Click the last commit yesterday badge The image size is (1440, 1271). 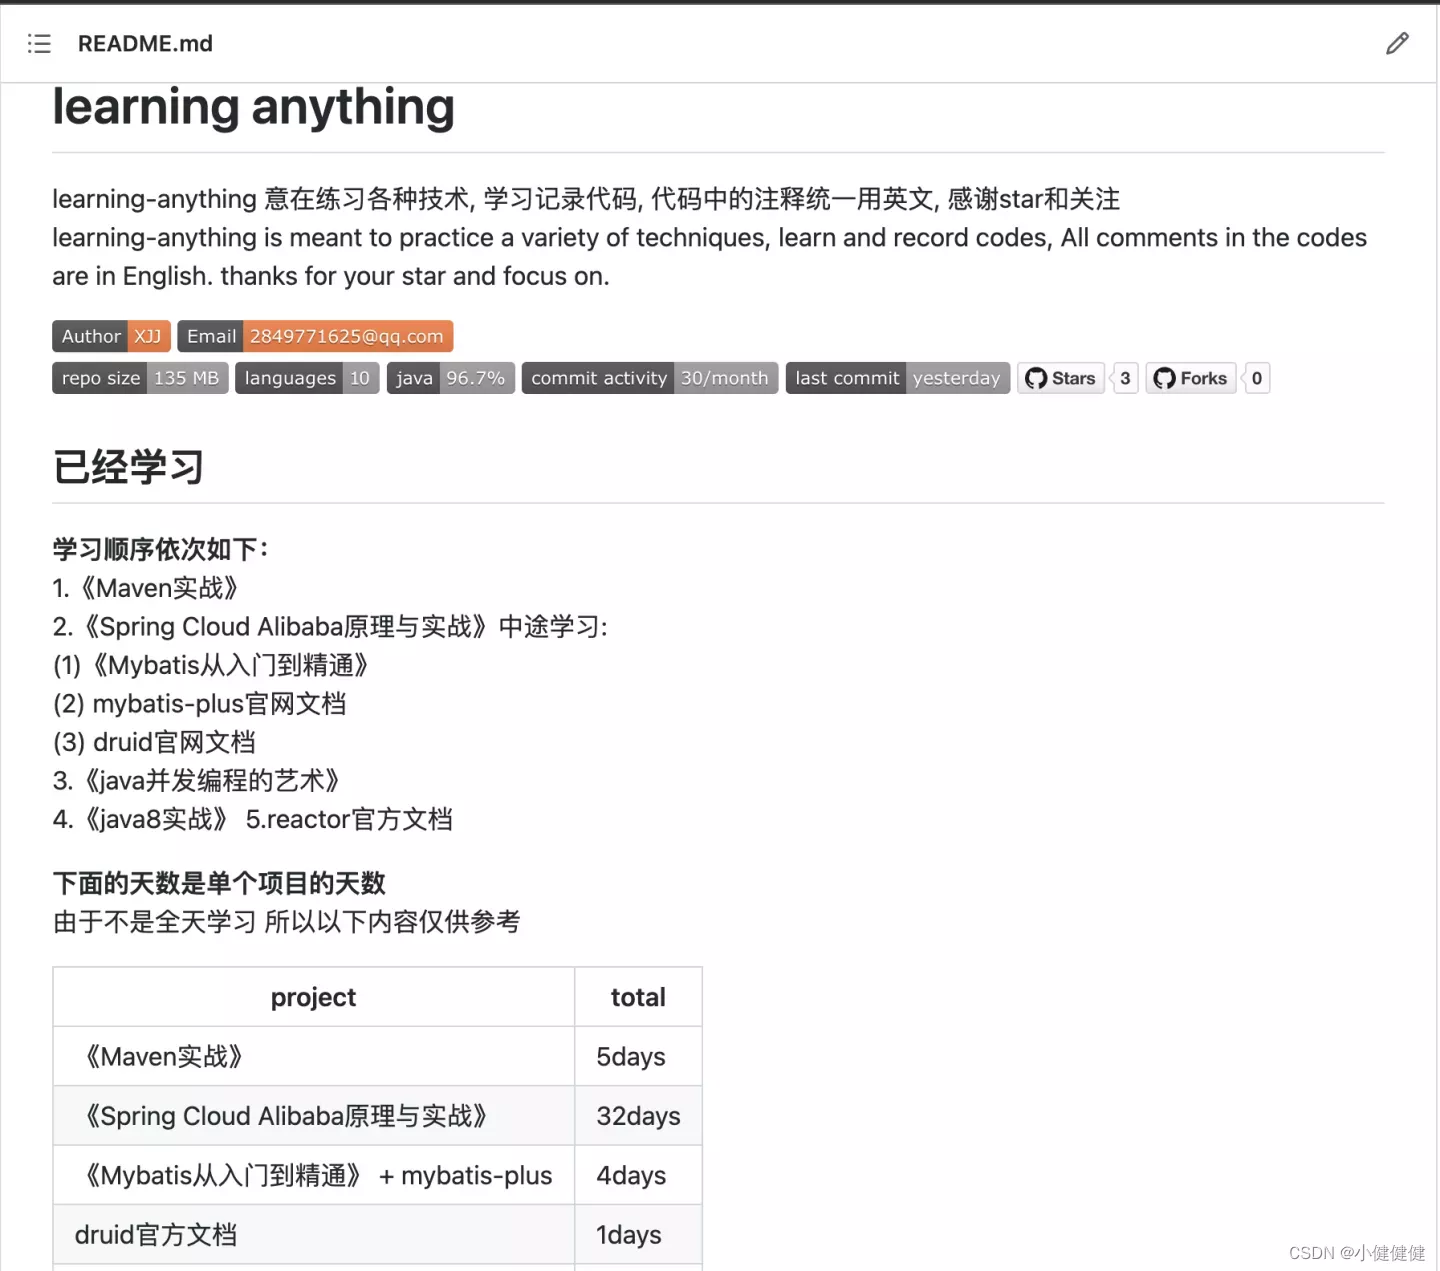[898, 378]
